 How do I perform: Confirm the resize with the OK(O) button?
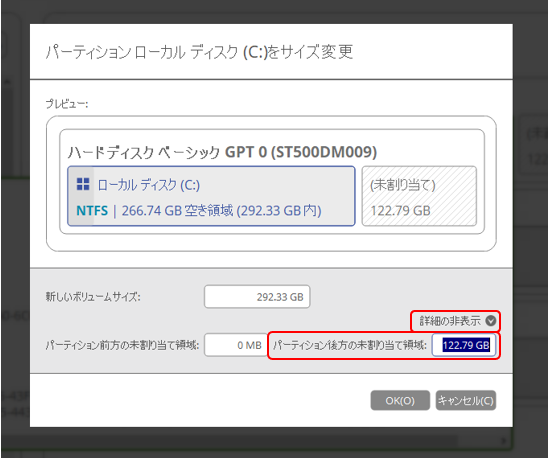point(400,400)
